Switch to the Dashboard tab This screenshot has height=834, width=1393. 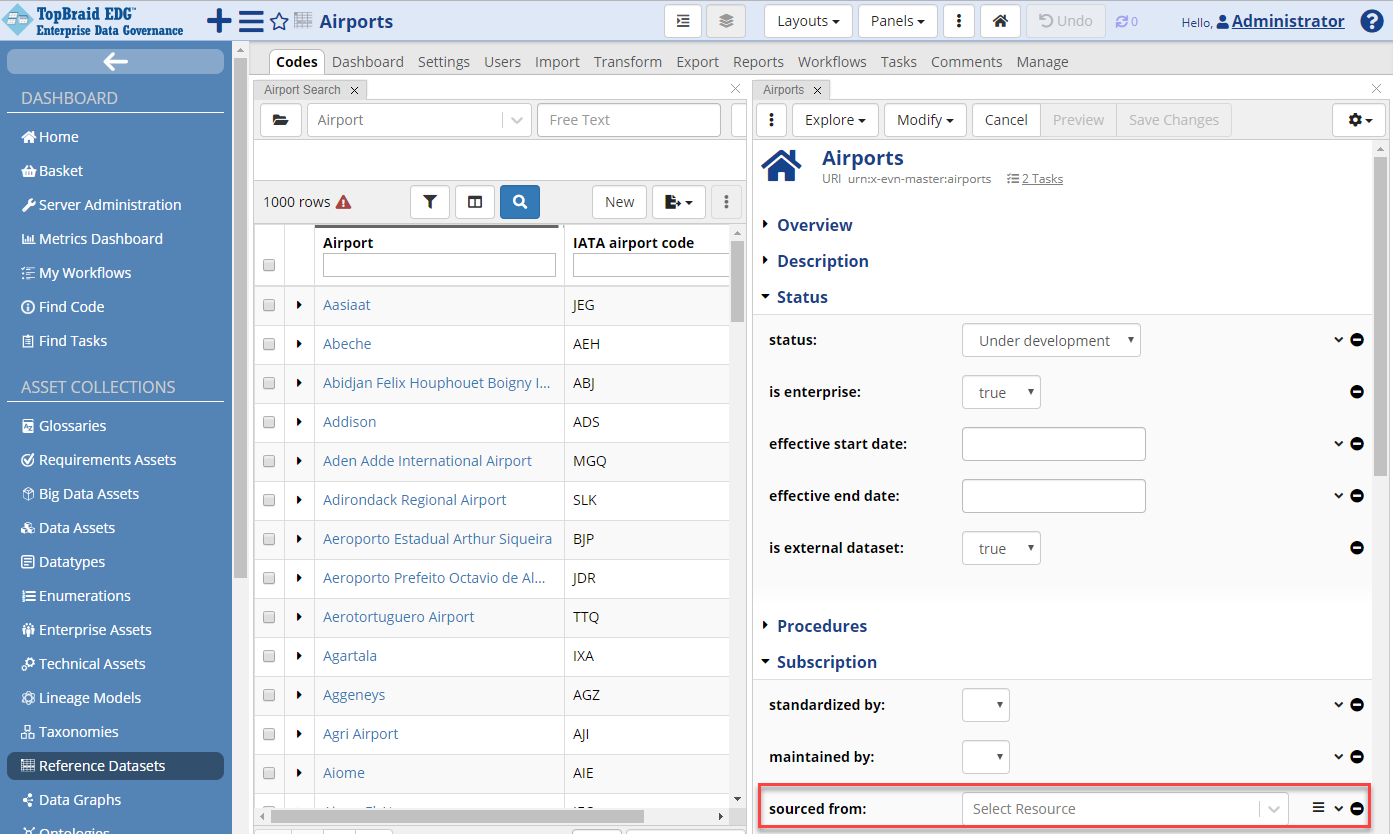coord(367,62)
